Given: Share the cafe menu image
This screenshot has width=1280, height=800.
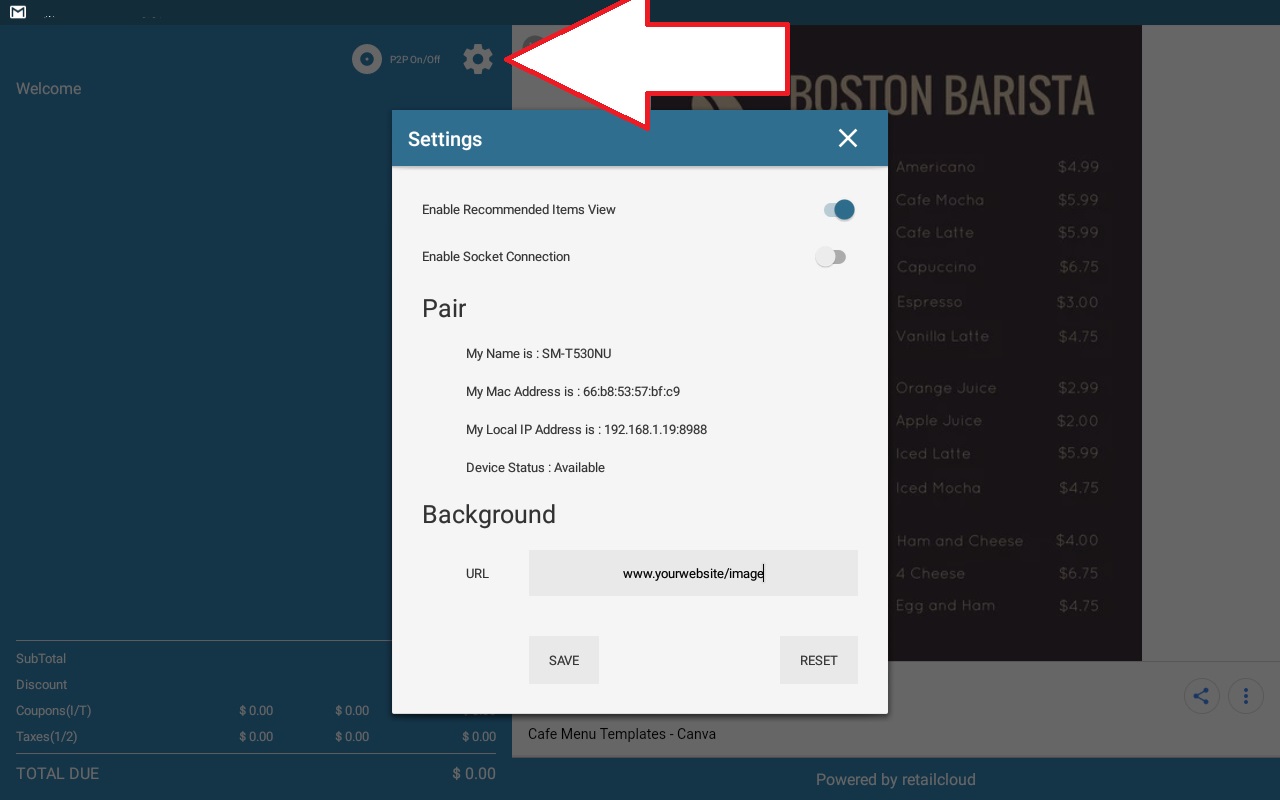Looking at the screenshot, I should [1201, 696].
